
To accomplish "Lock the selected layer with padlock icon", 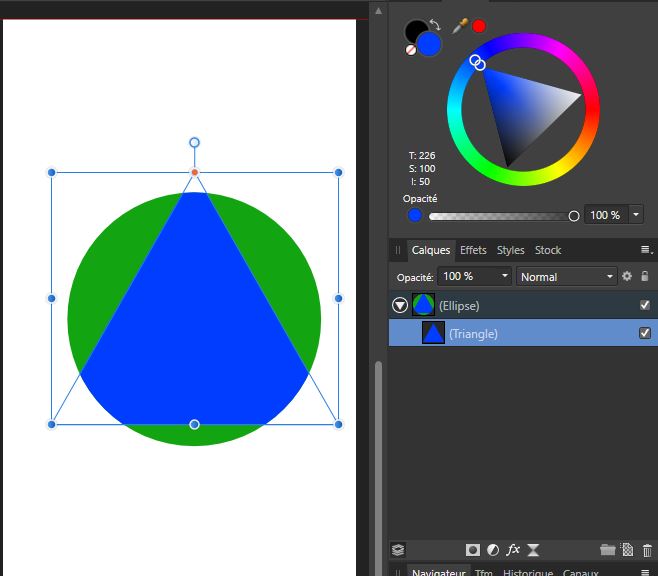I will [645, 276].
